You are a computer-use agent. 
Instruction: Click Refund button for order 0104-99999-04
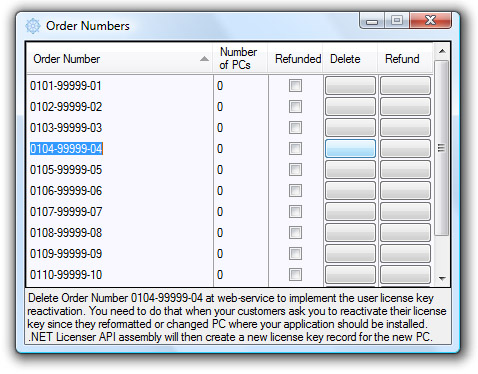tap(405, 149)
